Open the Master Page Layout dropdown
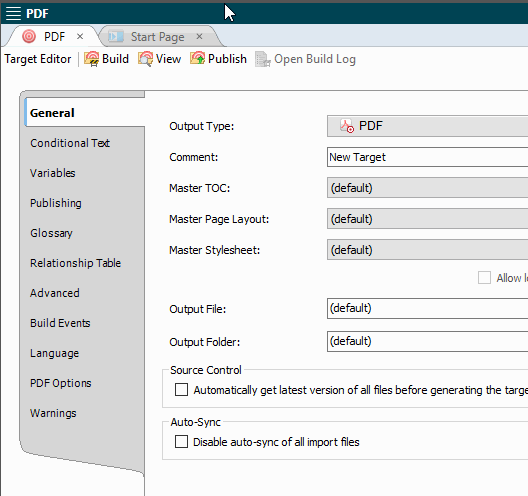This screenshot has width=528, height=496. pos(427,219)
